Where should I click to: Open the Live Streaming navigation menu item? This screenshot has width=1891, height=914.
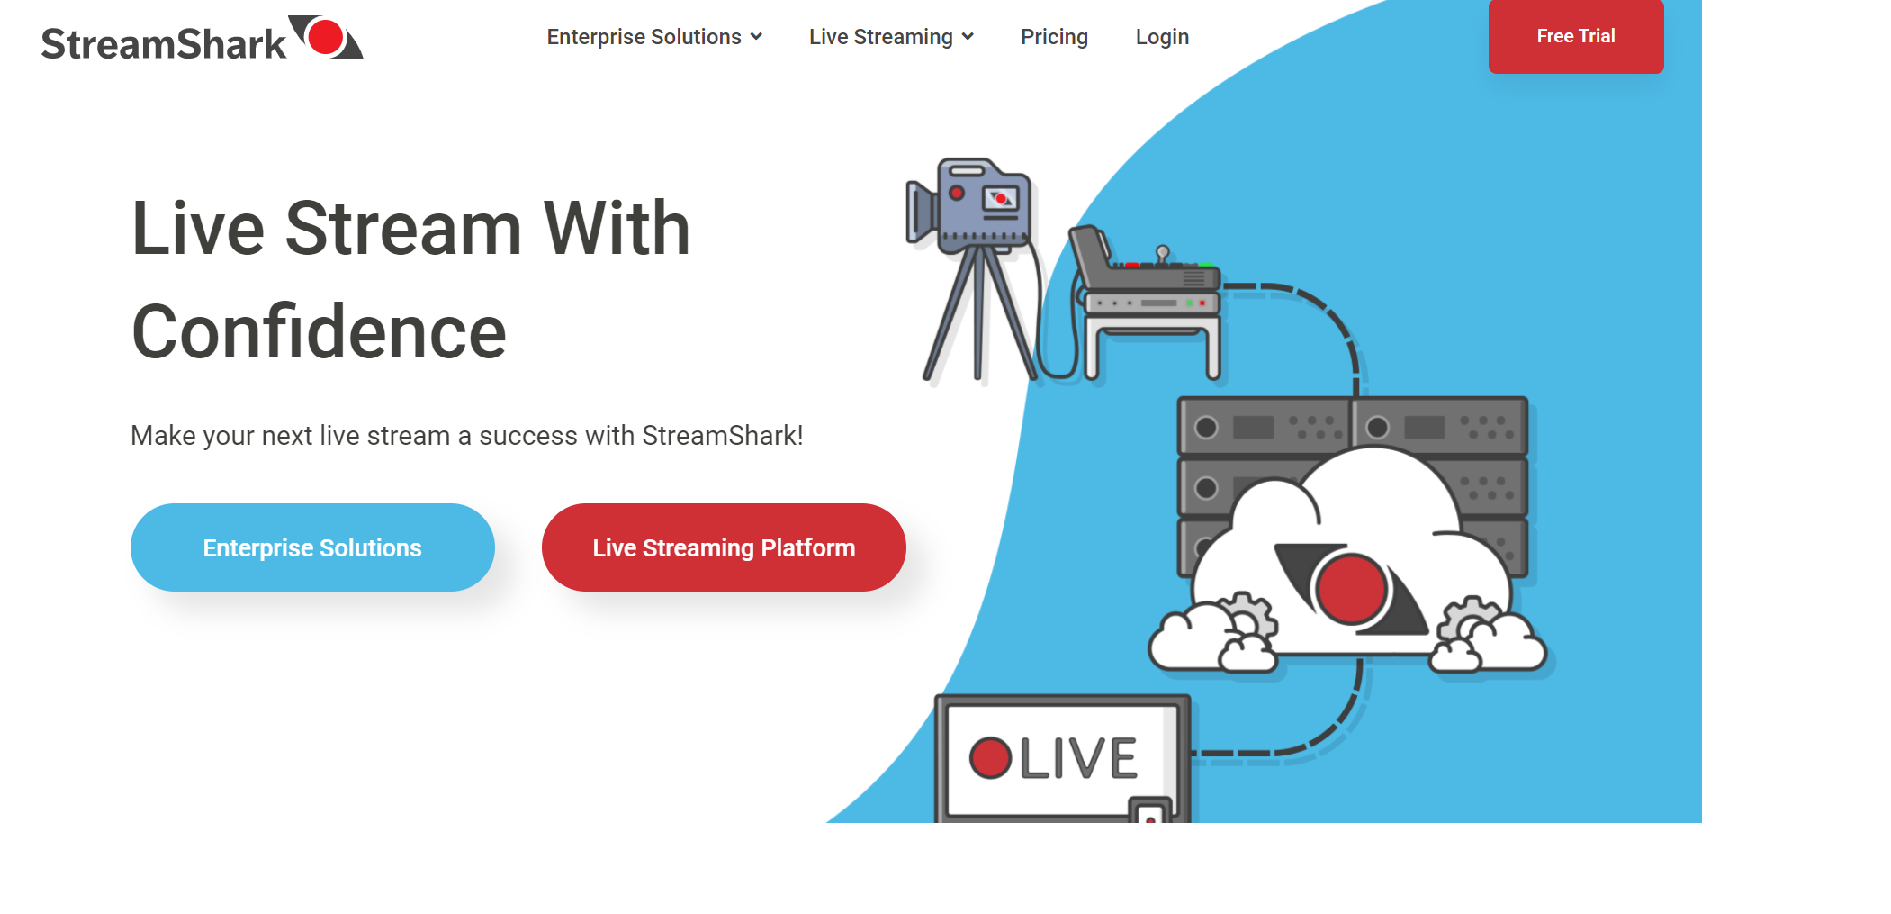tap(880, 37)
